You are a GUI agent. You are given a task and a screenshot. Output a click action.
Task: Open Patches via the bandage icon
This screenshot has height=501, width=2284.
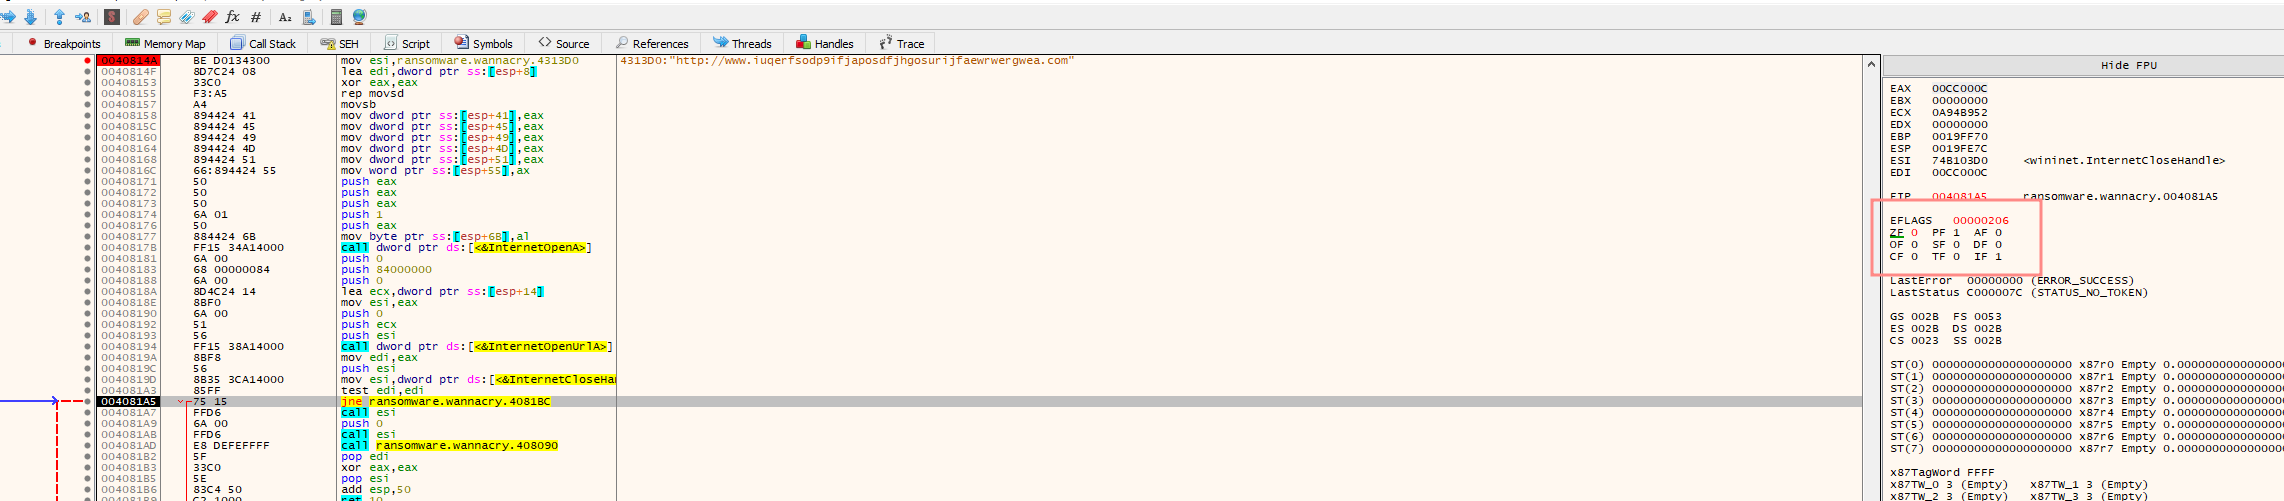coord(141,17)
